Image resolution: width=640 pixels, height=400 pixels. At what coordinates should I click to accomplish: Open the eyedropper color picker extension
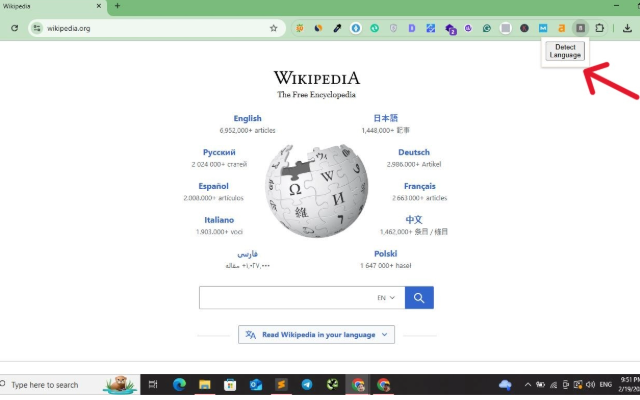coord(337,28)
